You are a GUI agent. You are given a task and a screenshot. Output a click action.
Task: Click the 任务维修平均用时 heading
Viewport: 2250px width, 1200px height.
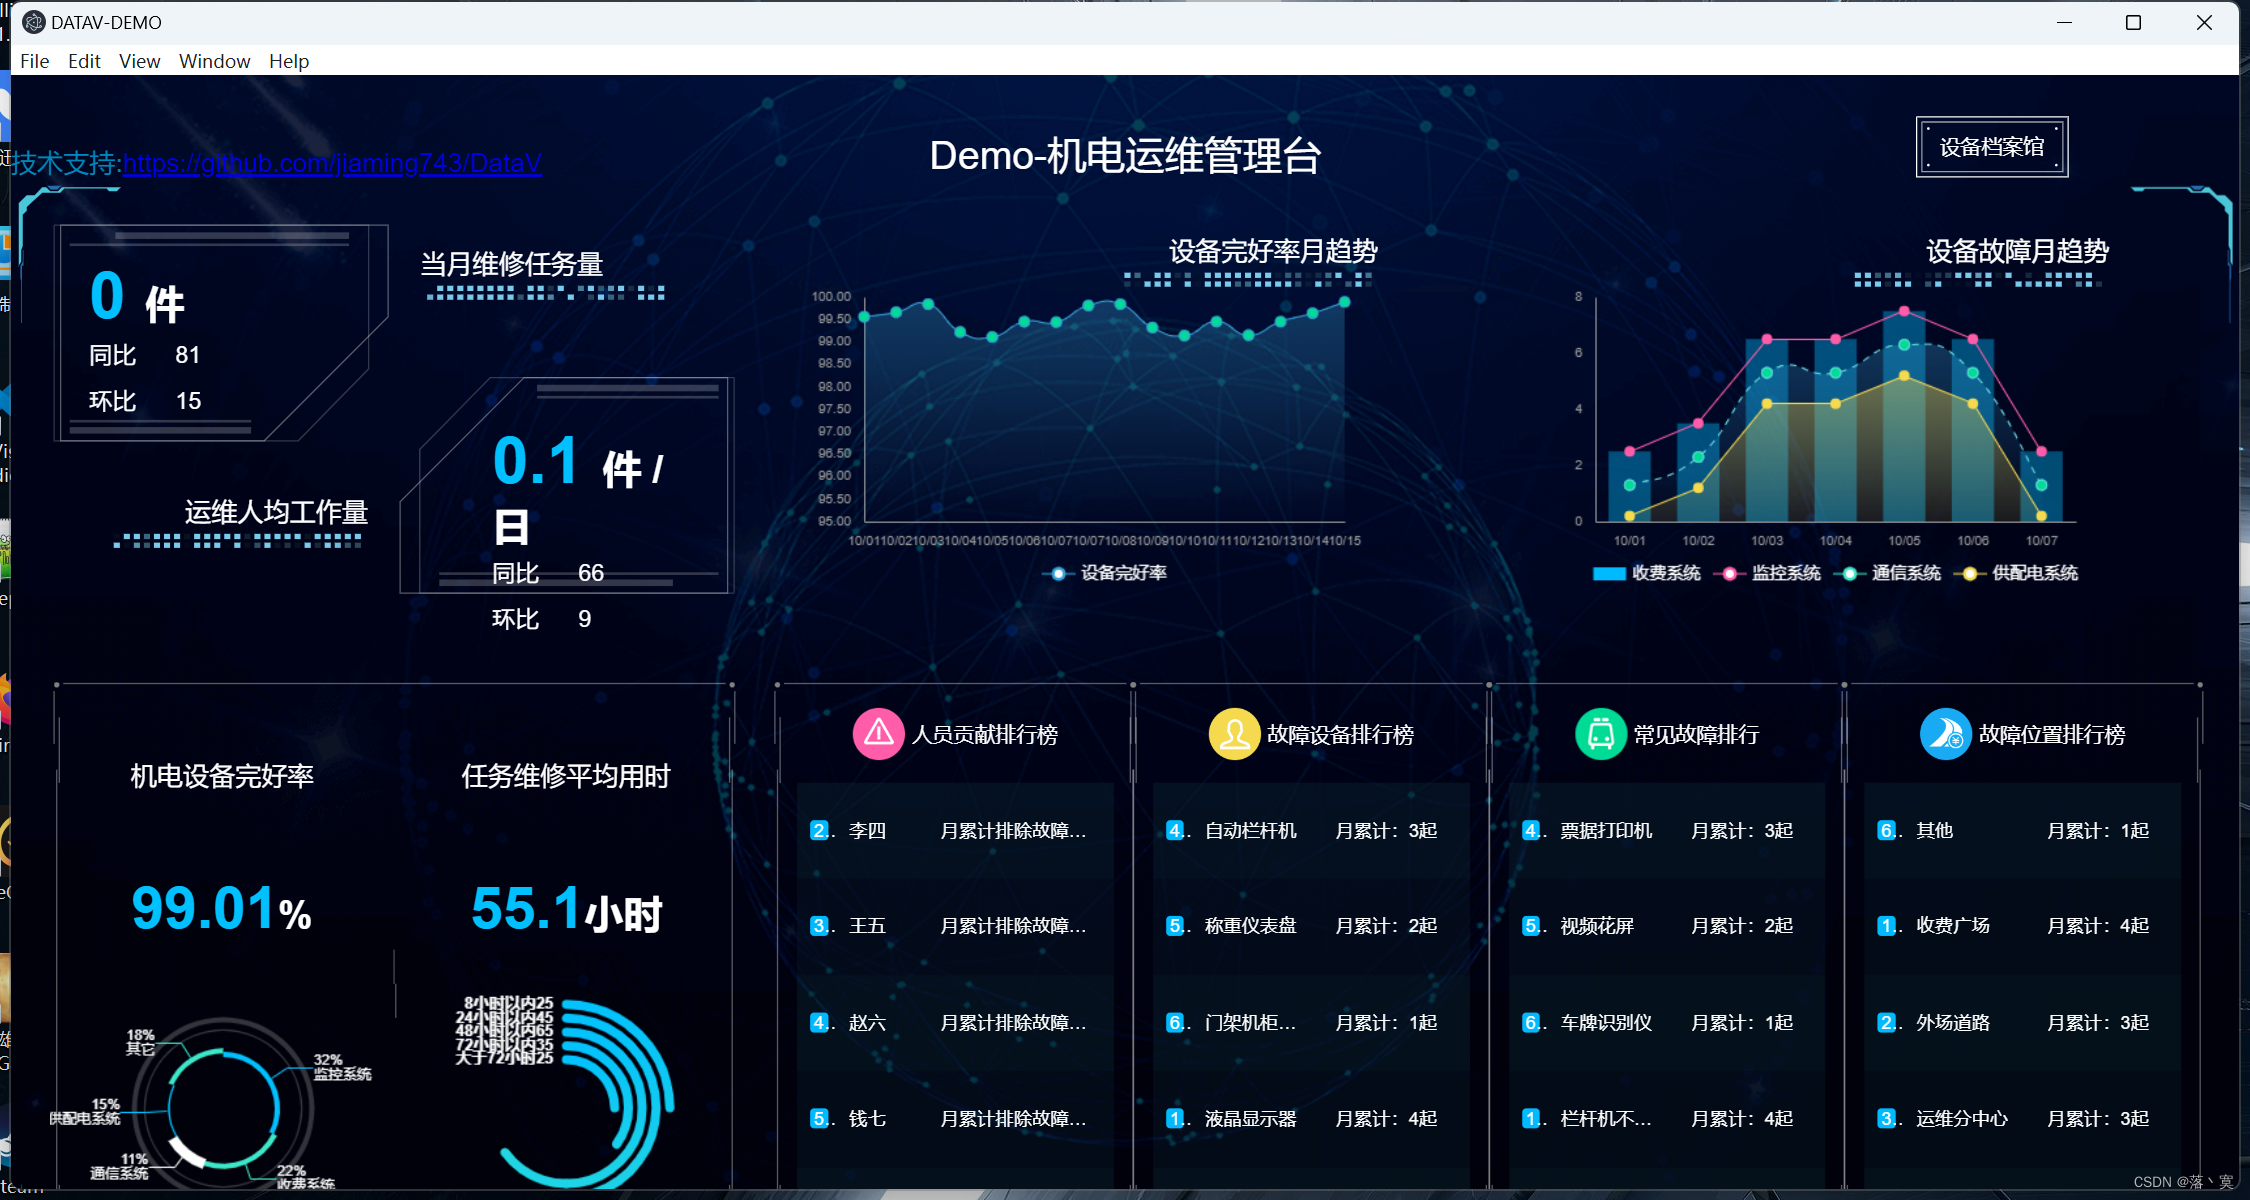(566, 776)
